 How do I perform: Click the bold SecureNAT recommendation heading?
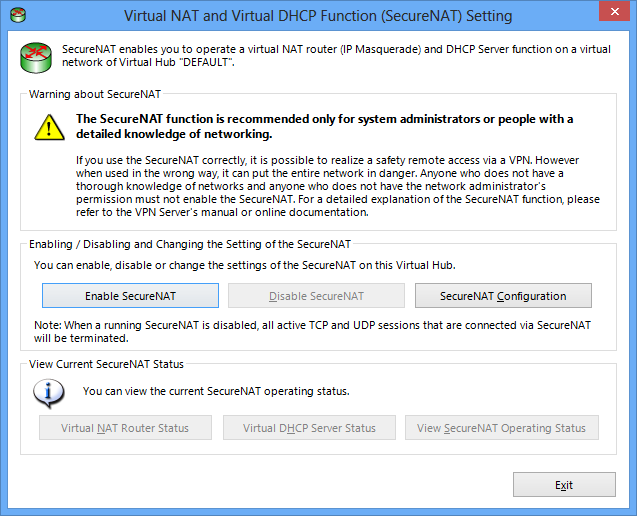point(324,126)
